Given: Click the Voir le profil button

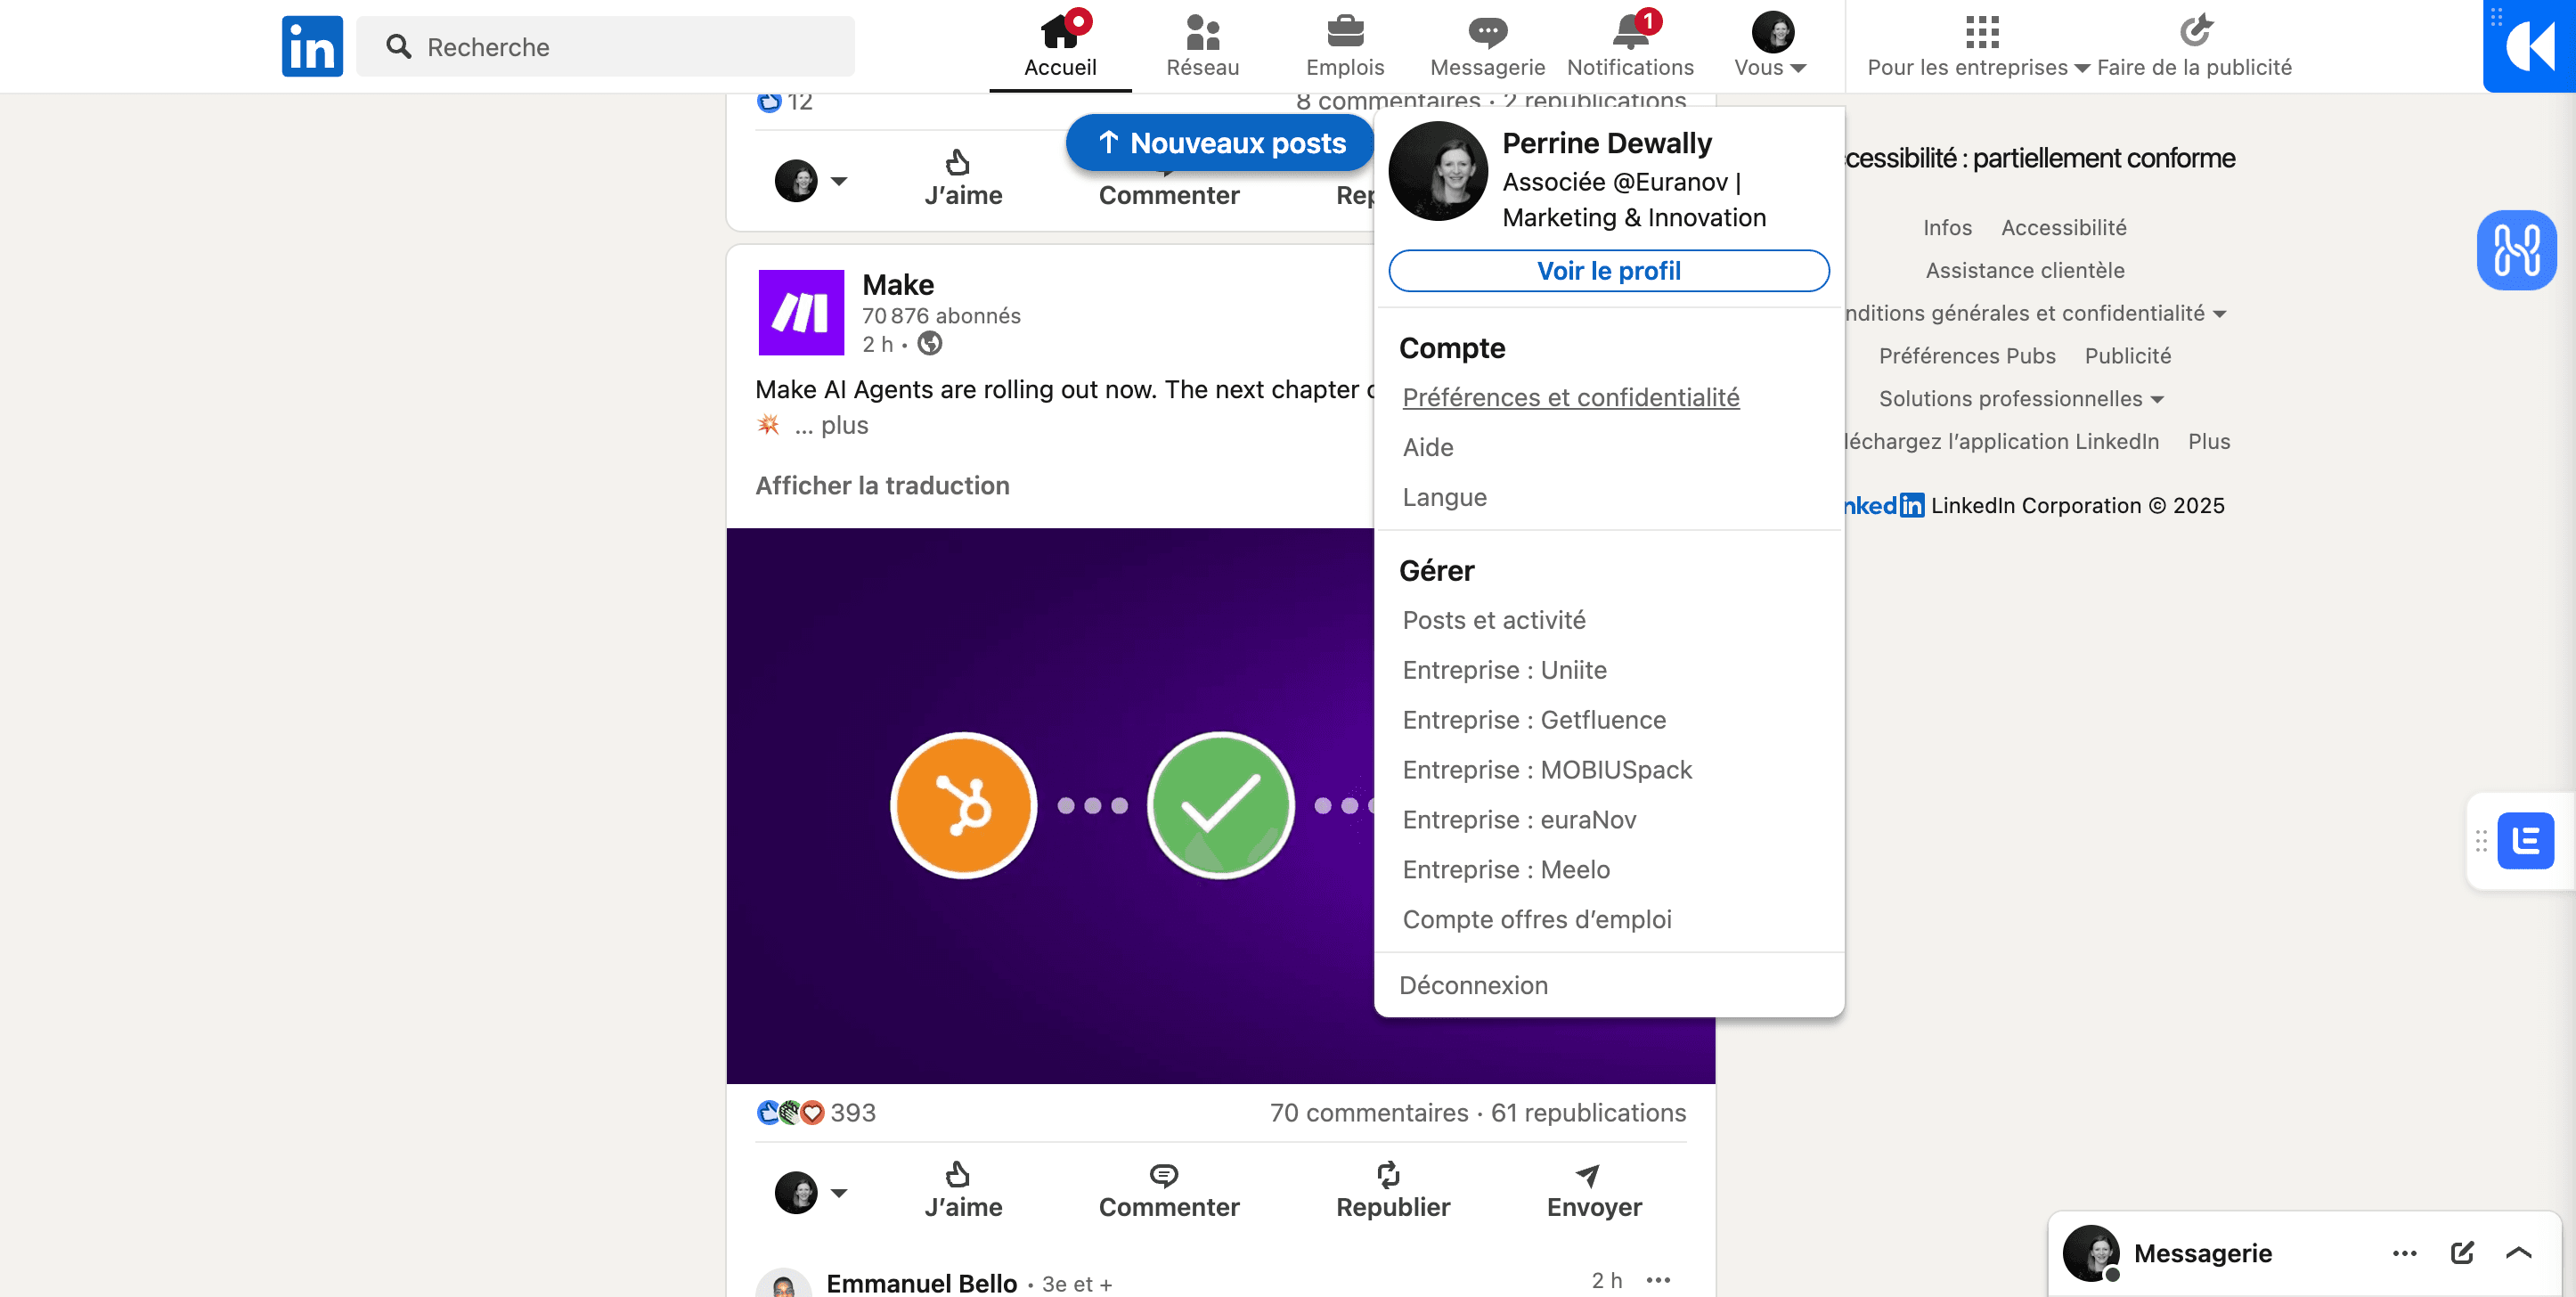Looking at the screenshot, I should point(1609,271).
